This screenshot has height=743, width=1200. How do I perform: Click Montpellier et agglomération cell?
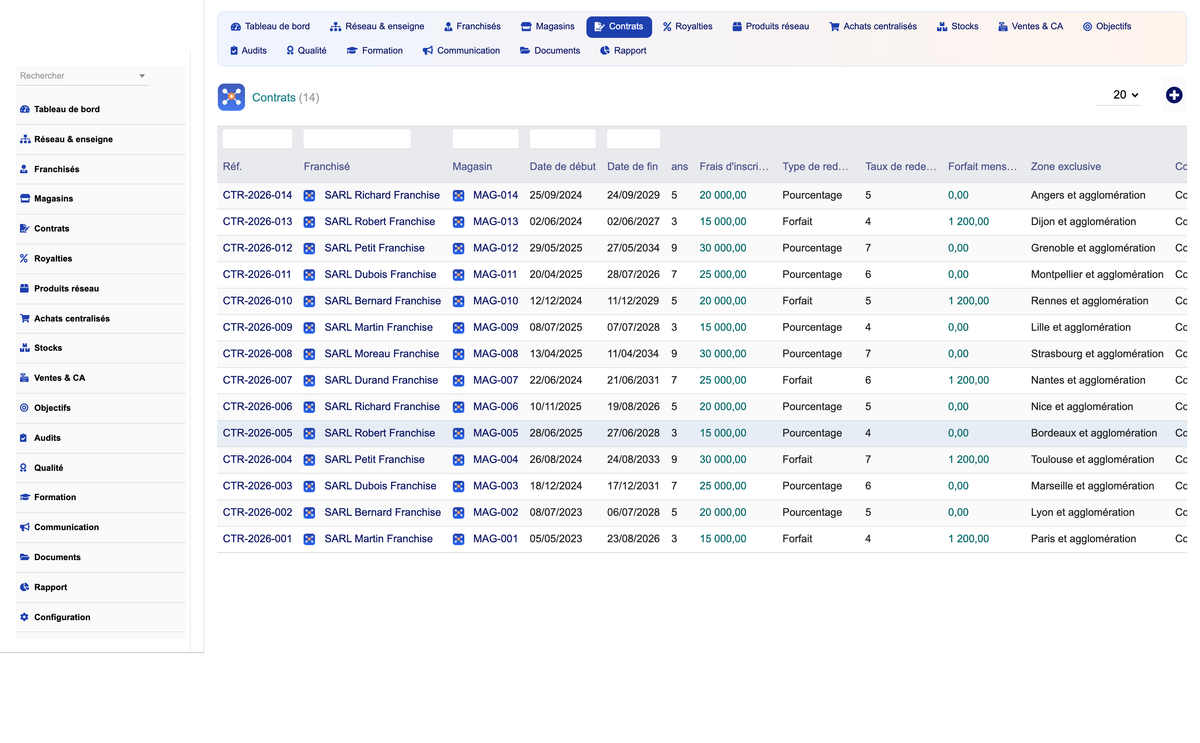coord(1097,275)
